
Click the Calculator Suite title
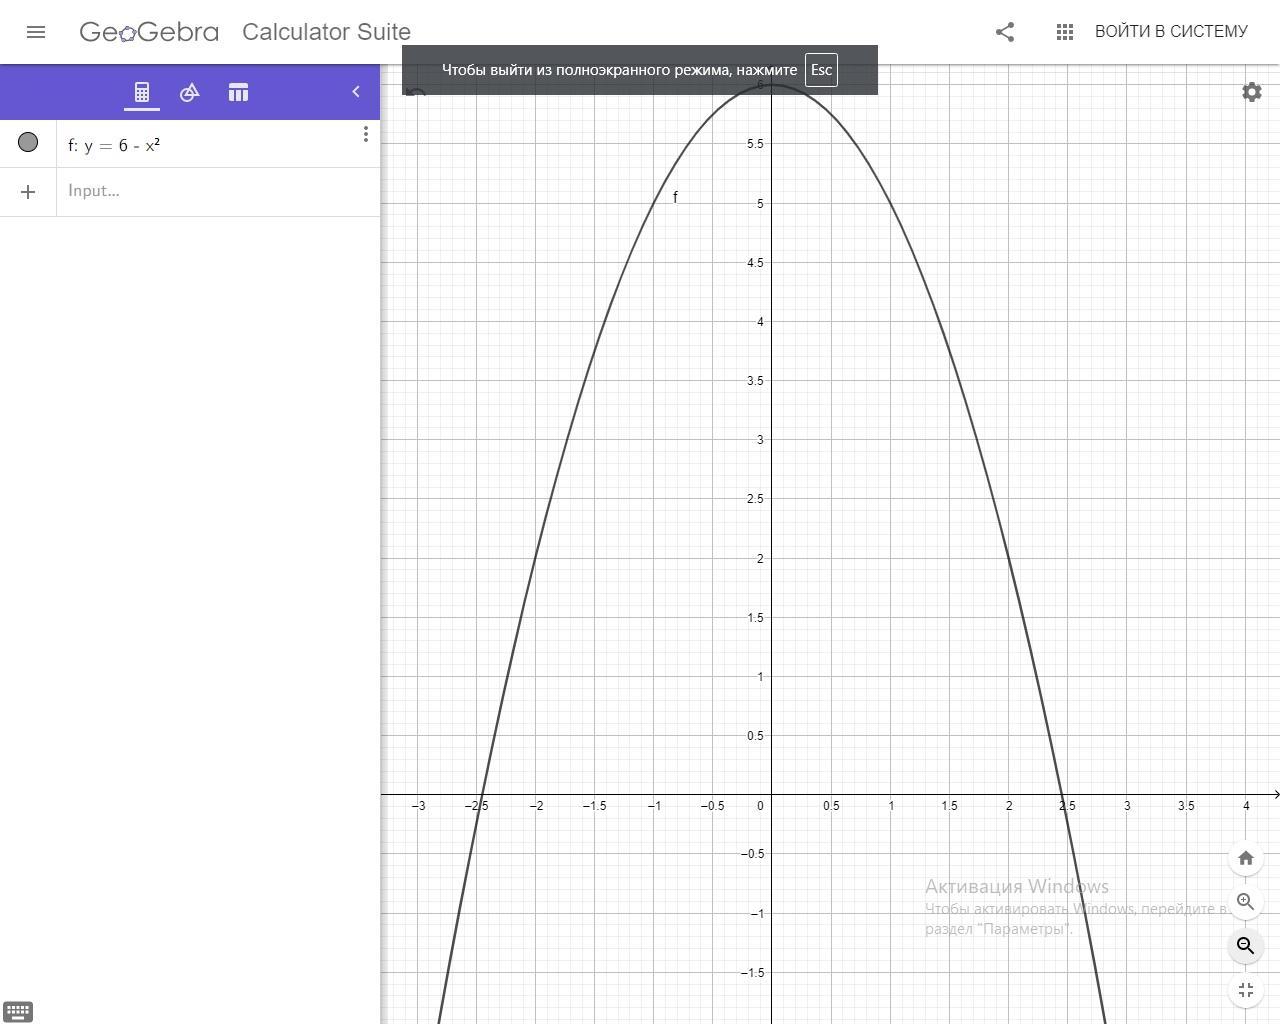[326, 32]
